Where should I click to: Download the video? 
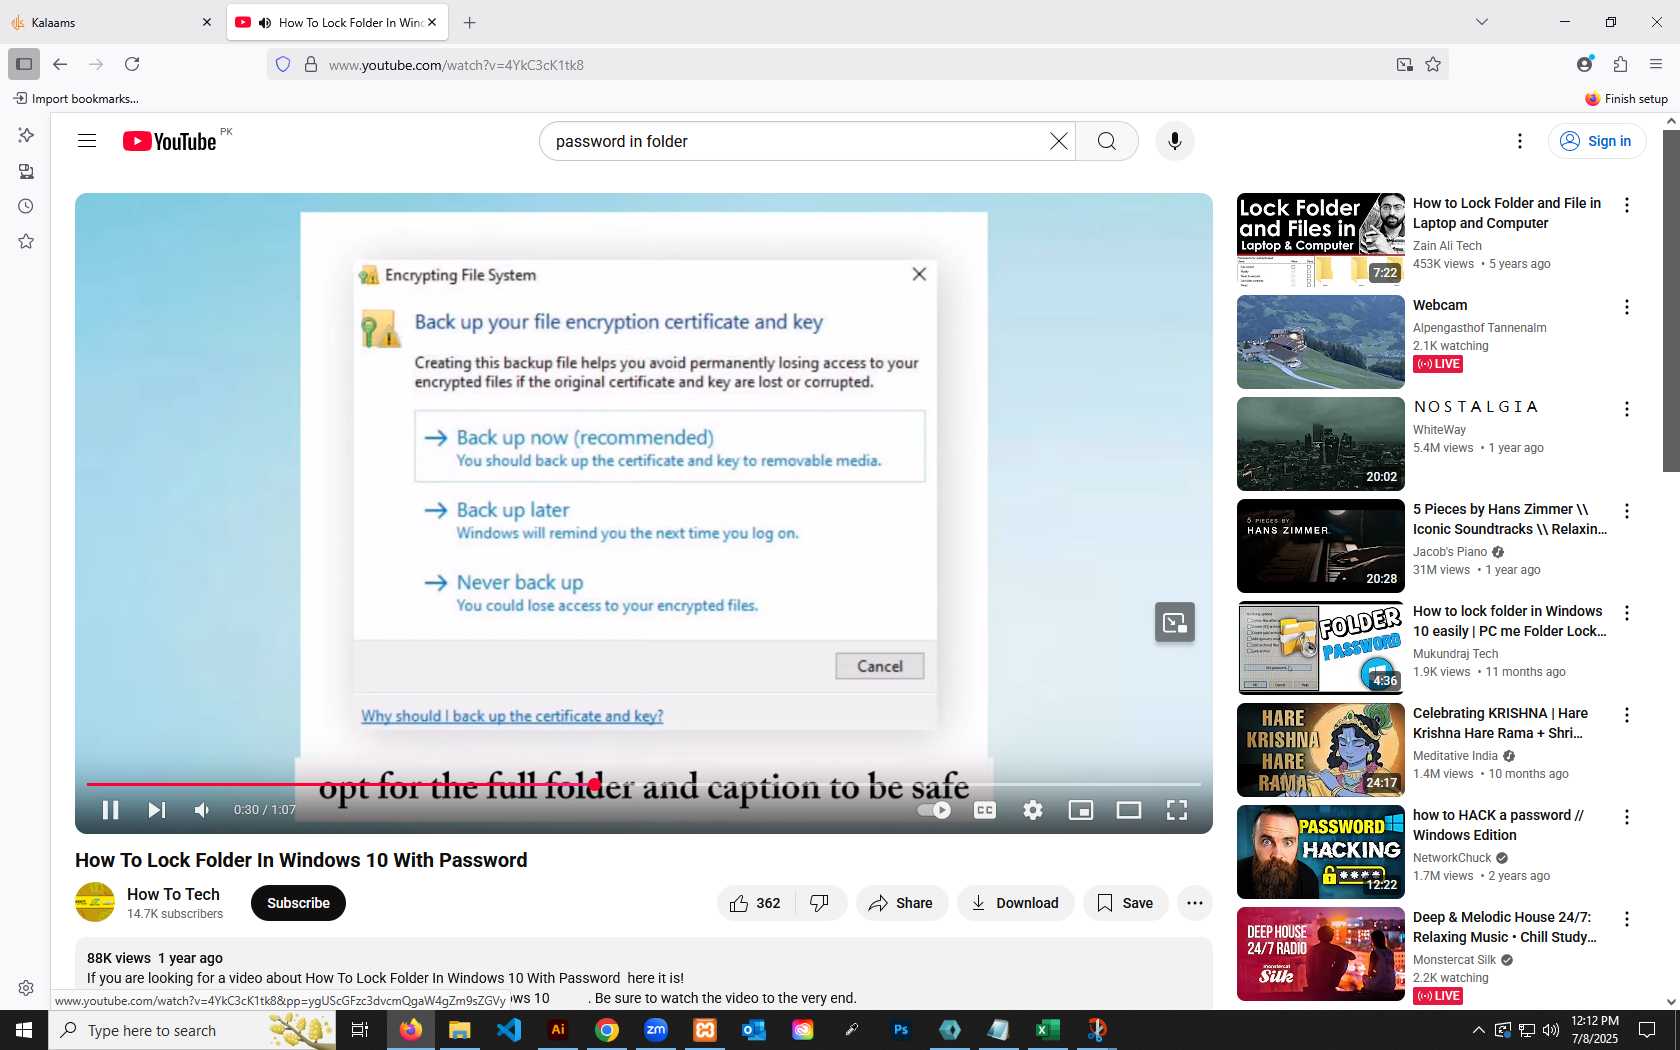tap(1016, 903)
